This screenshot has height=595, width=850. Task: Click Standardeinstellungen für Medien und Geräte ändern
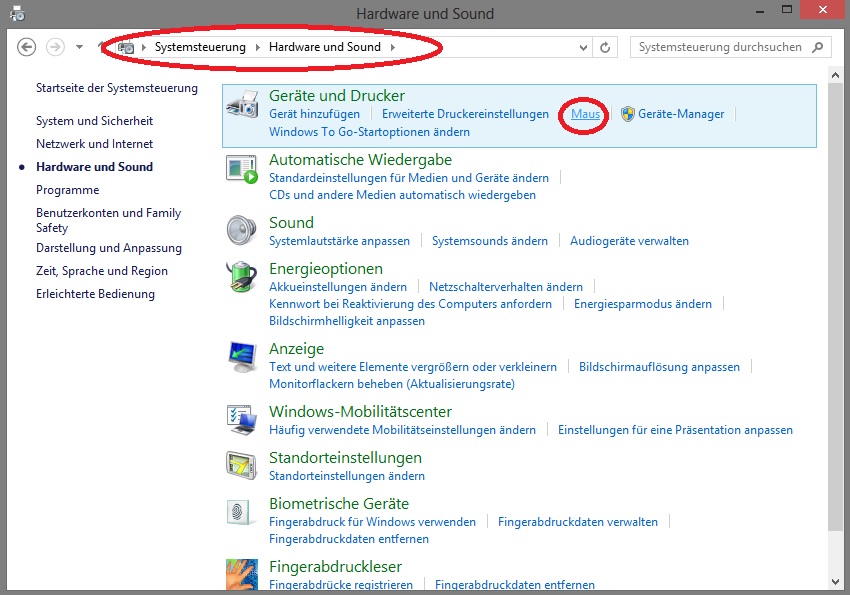409,178
